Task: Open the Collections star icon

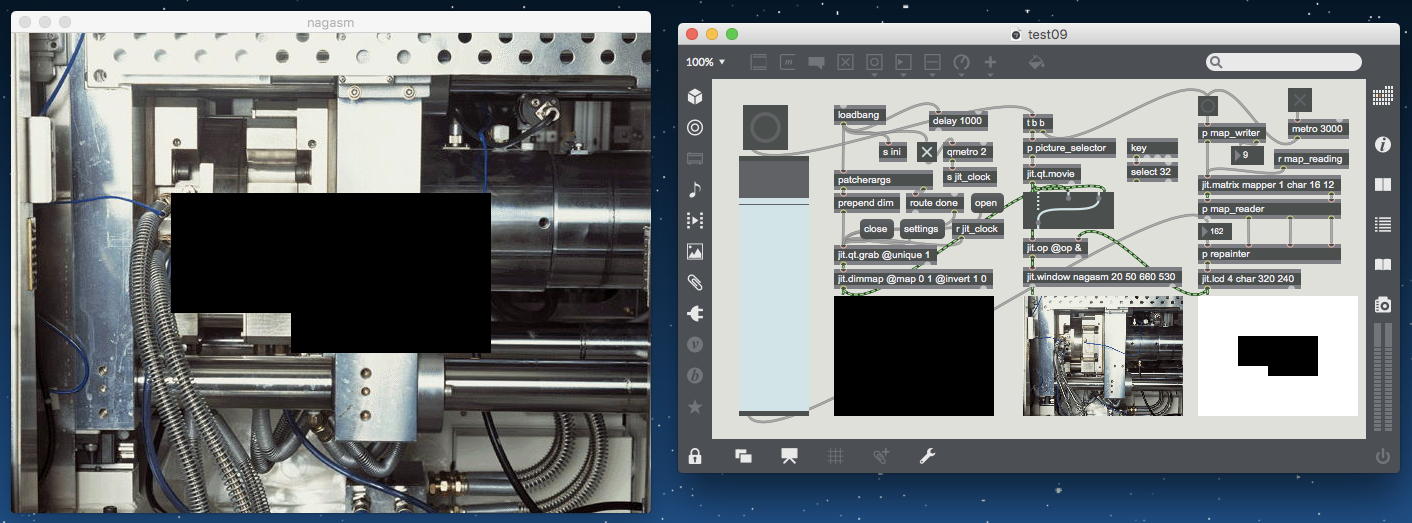Action: coord(695,407)
